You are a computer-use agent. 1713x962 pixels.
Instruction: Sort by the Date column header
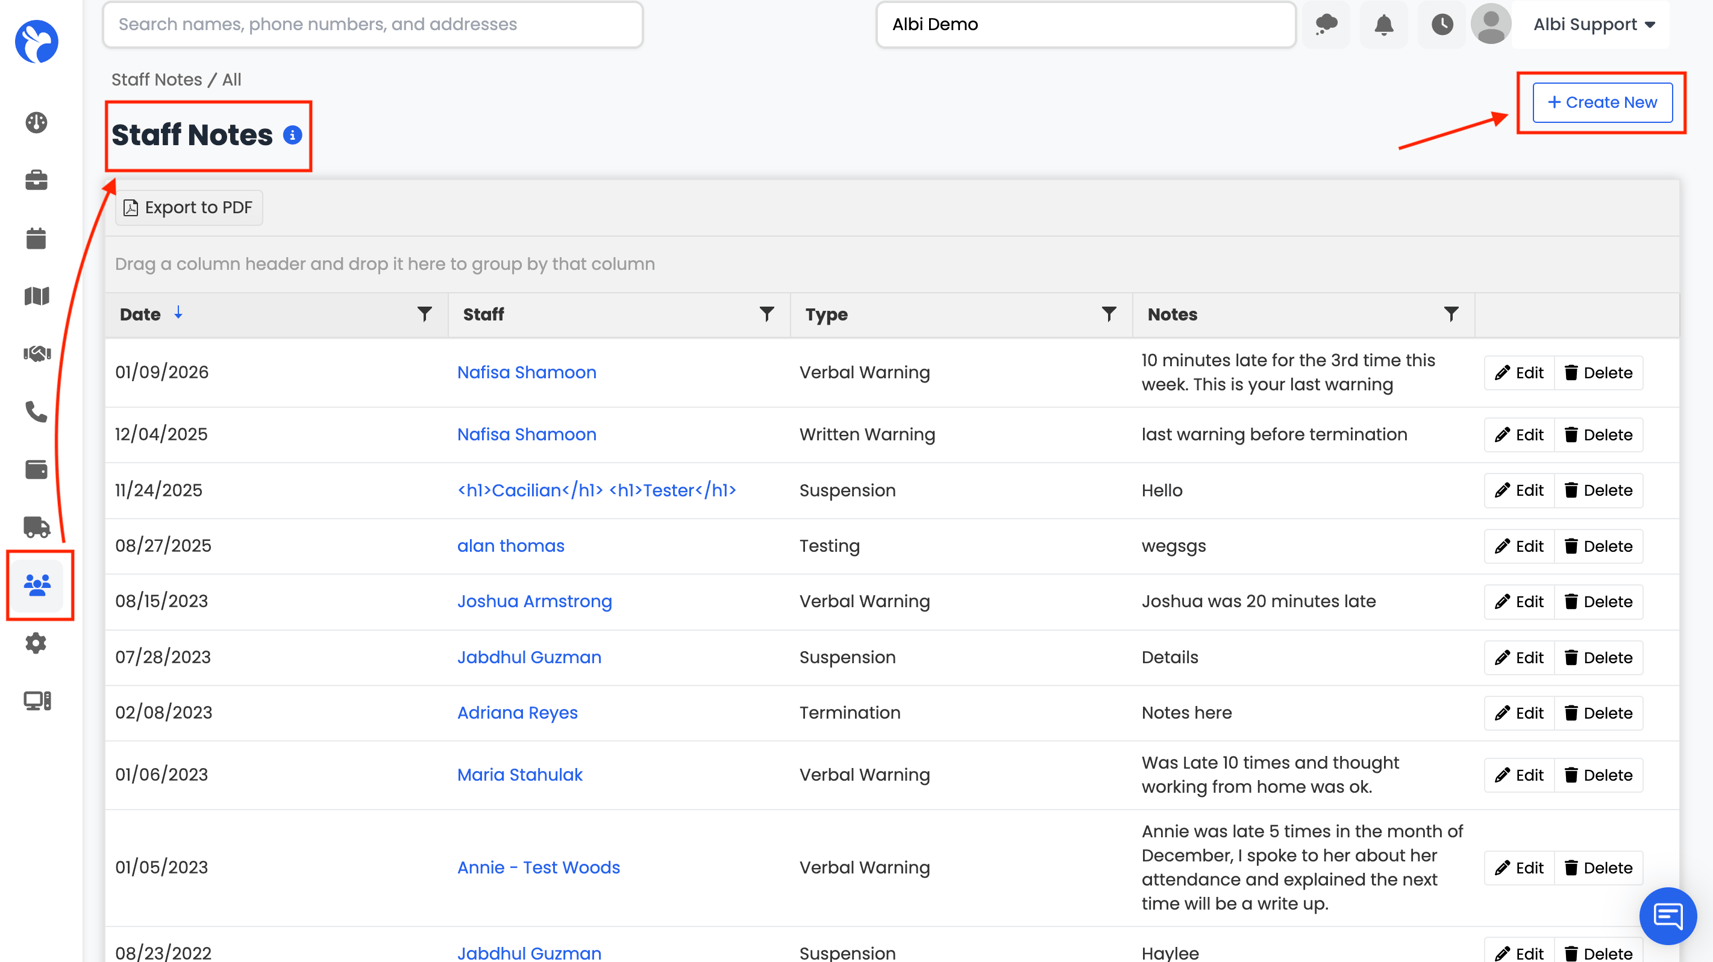140,314
